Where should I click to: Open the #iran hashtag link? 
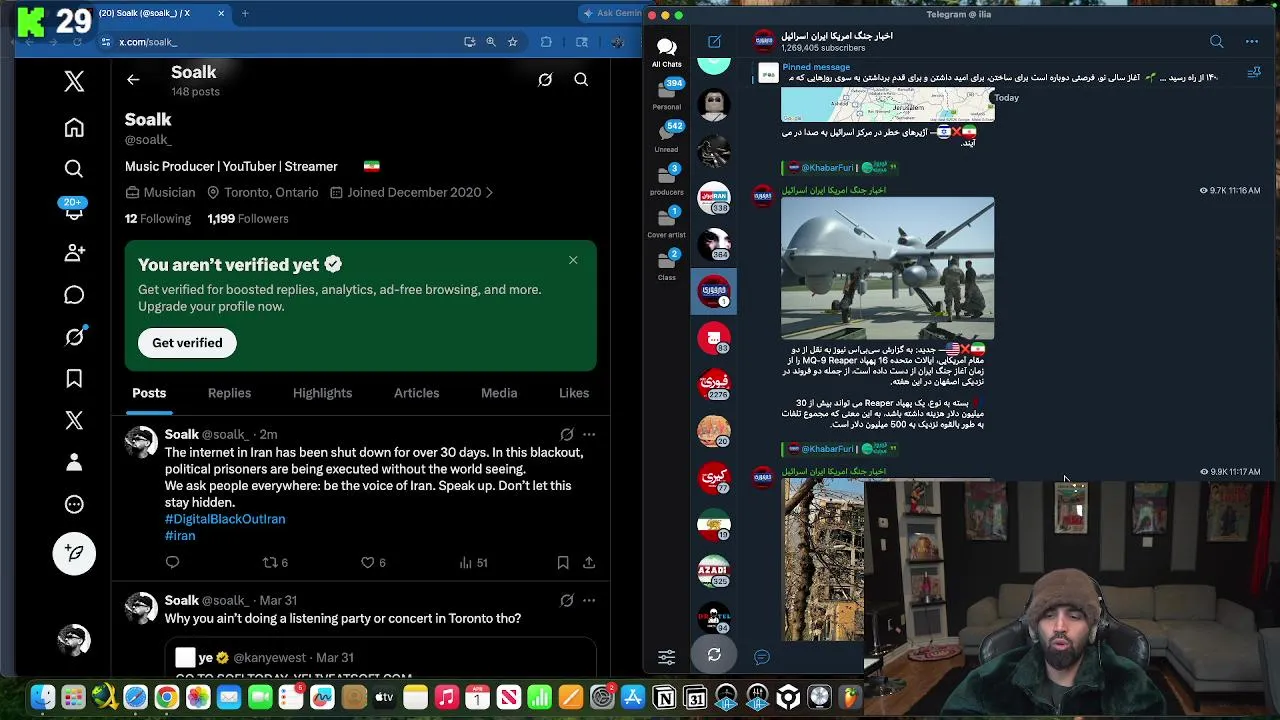pyautogui.click(x=180, y=536)
